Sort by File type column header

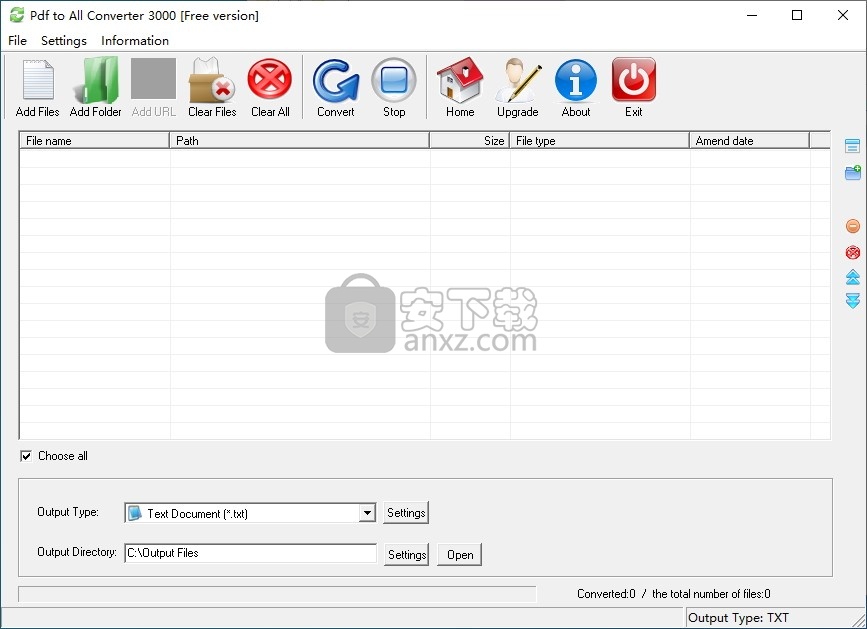pos(599,140)
